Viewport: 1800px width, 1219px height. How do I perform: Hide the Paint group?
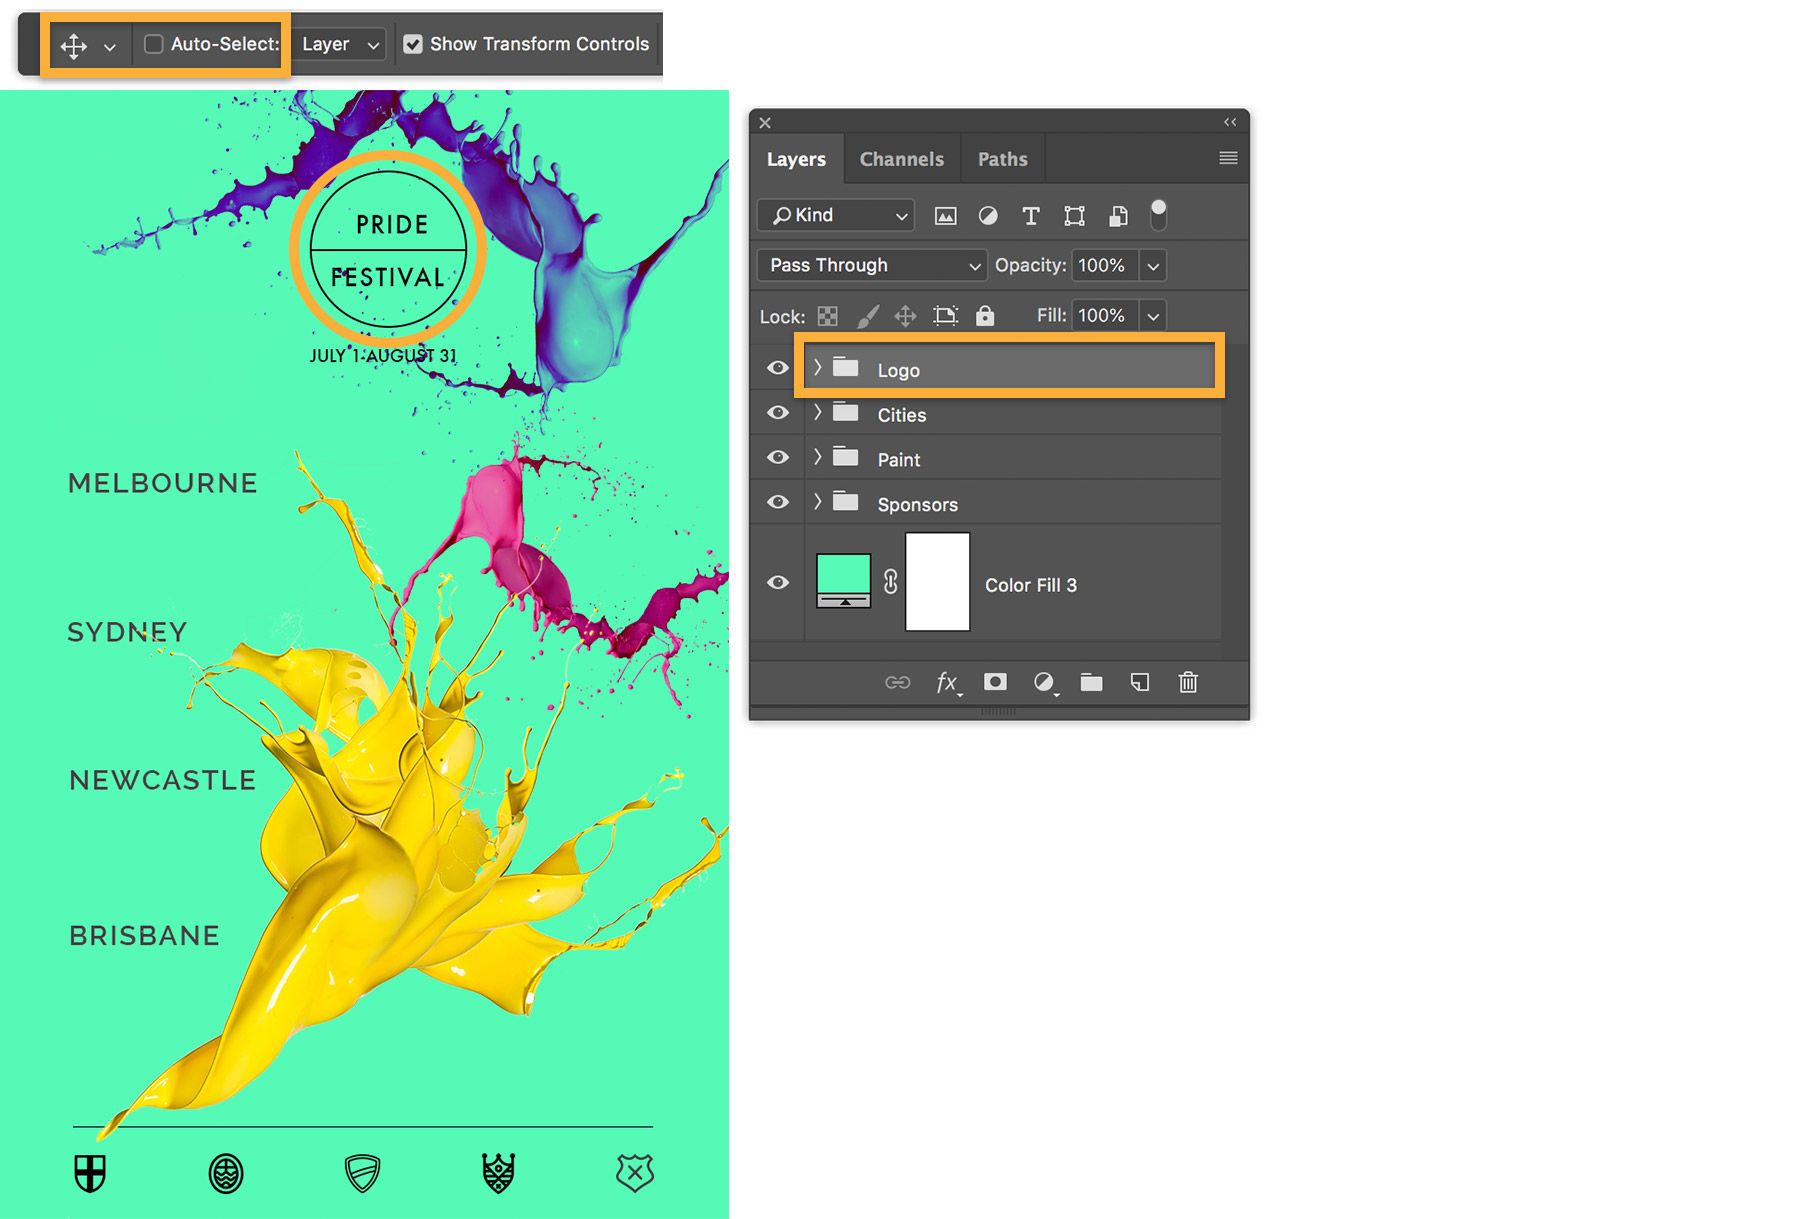[x=778, y=457]
